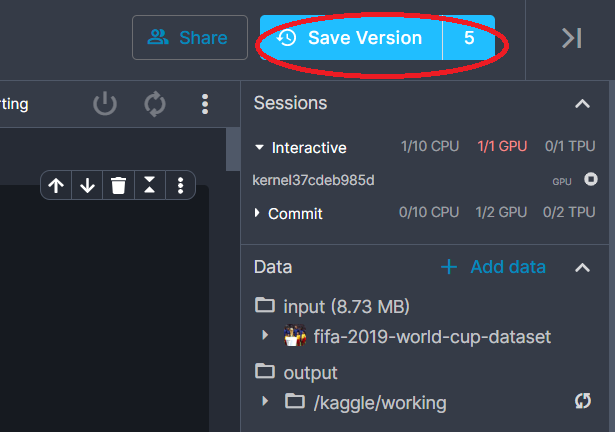
Task: Open the three-dot menu beside restart icon
Action: point(205,104)
